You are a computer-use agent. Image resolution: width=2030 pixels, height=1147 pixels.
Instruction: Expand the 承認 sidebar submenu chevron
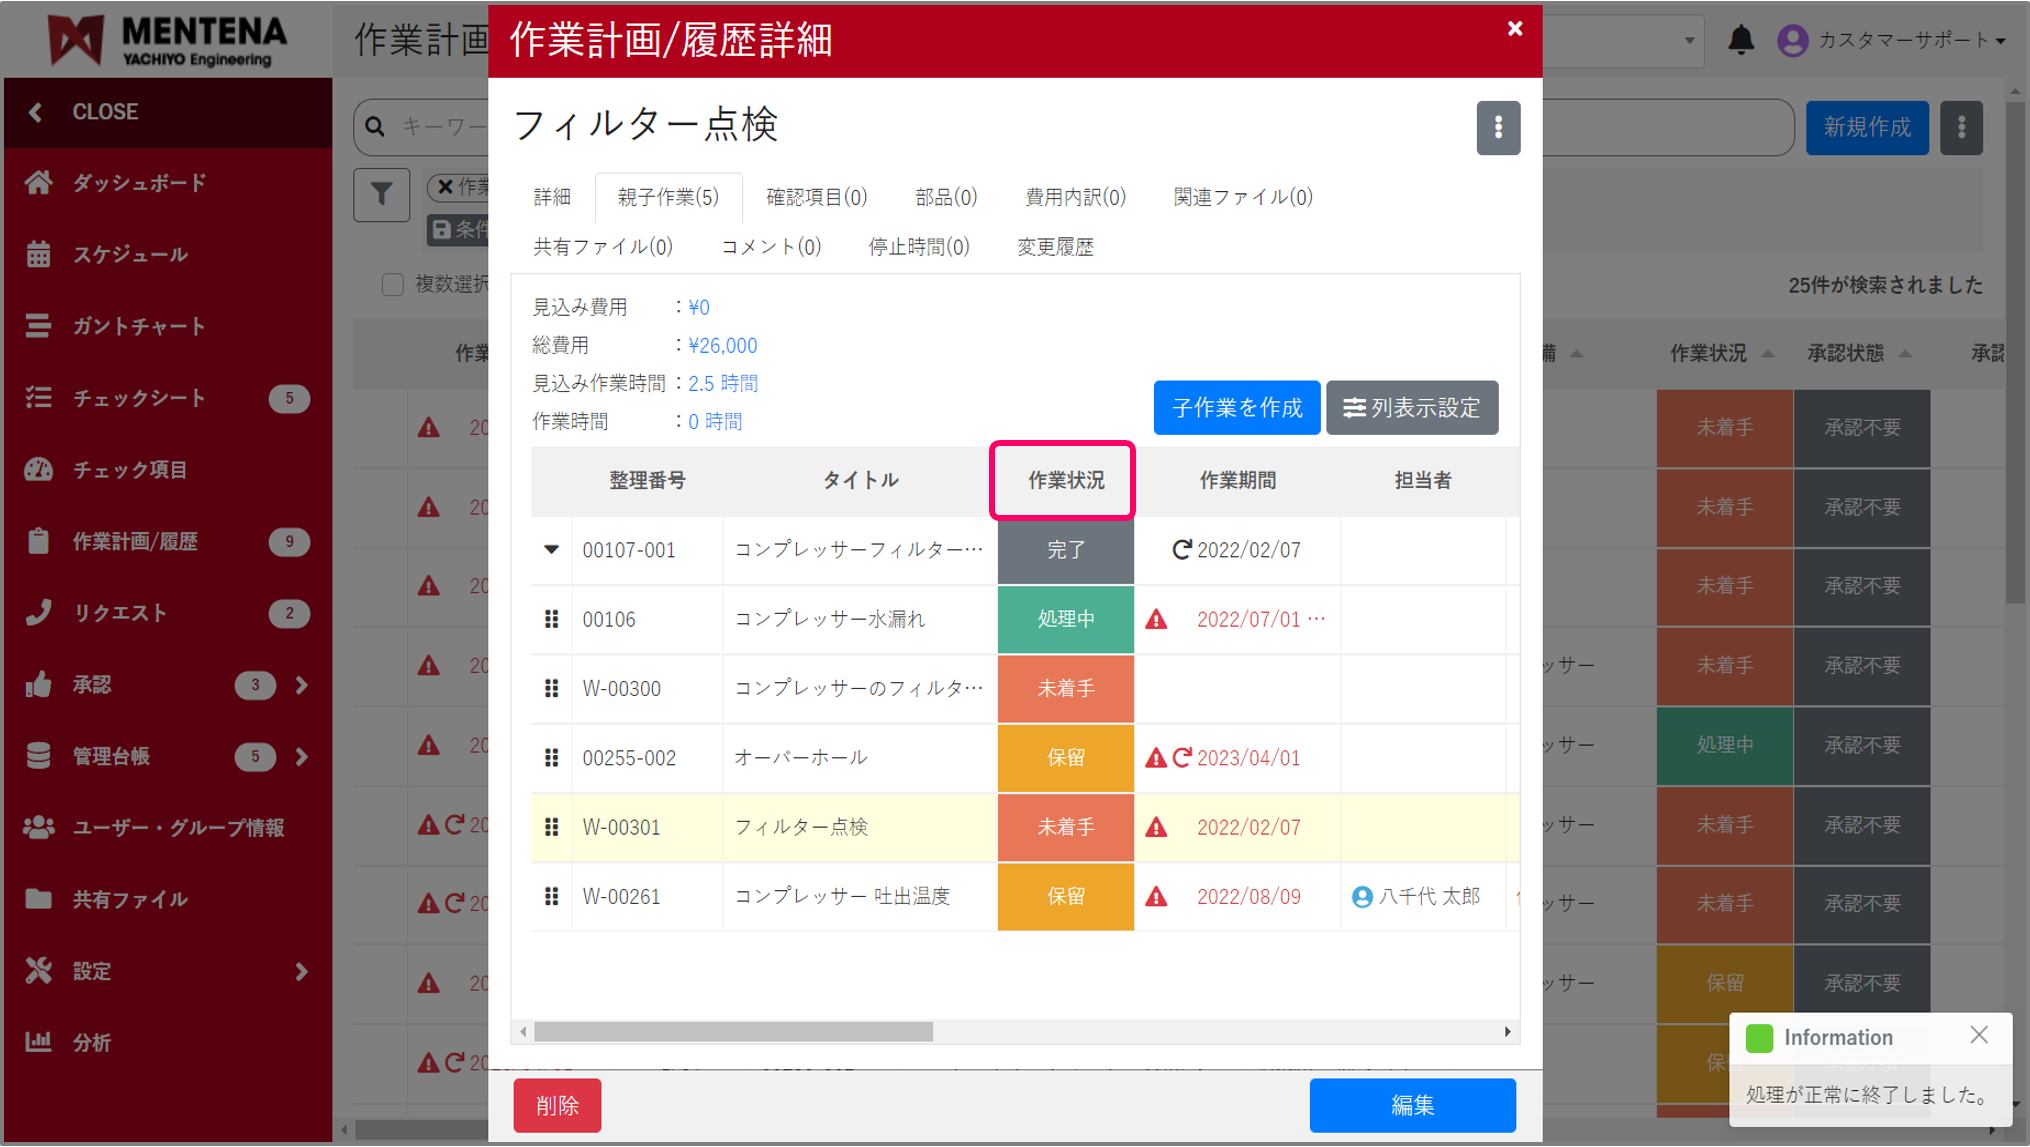(x=302, y=685)
